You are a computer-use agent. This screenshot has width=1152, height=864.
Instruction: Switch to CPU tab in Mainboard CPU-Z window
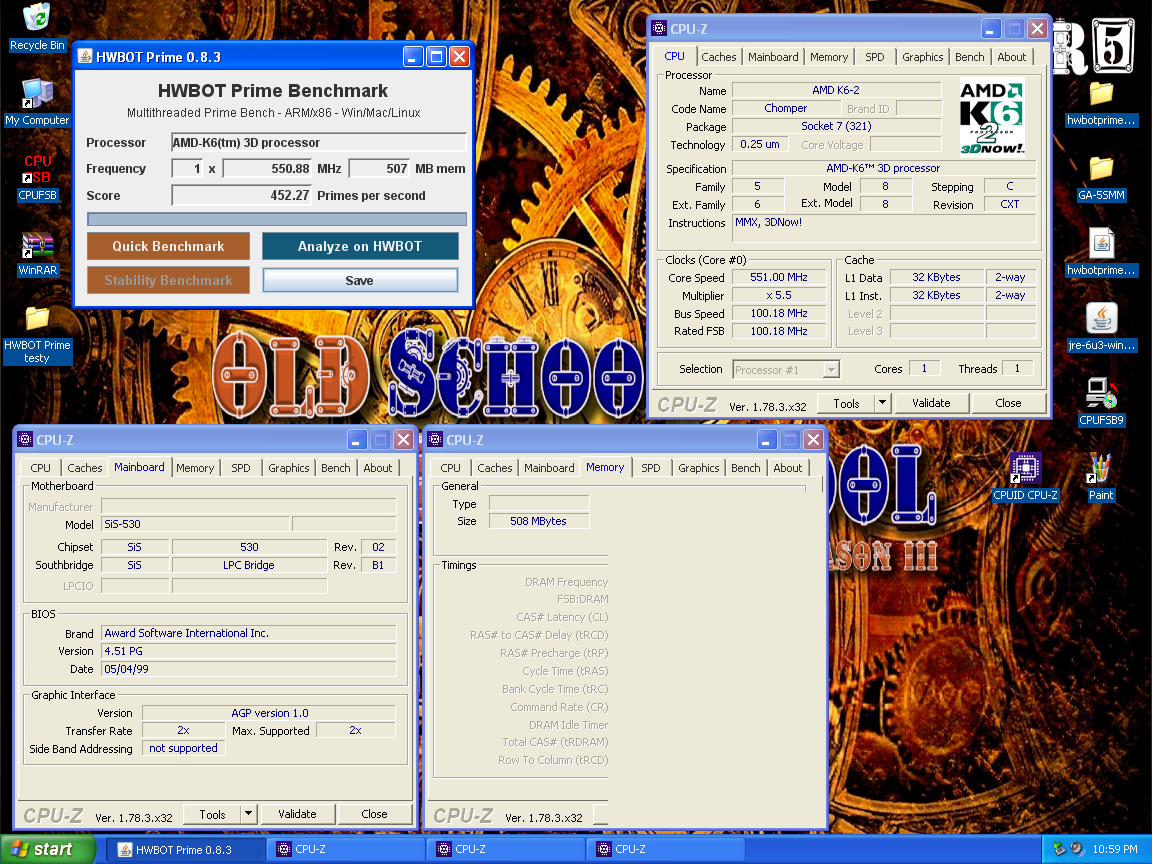(40, 467)
